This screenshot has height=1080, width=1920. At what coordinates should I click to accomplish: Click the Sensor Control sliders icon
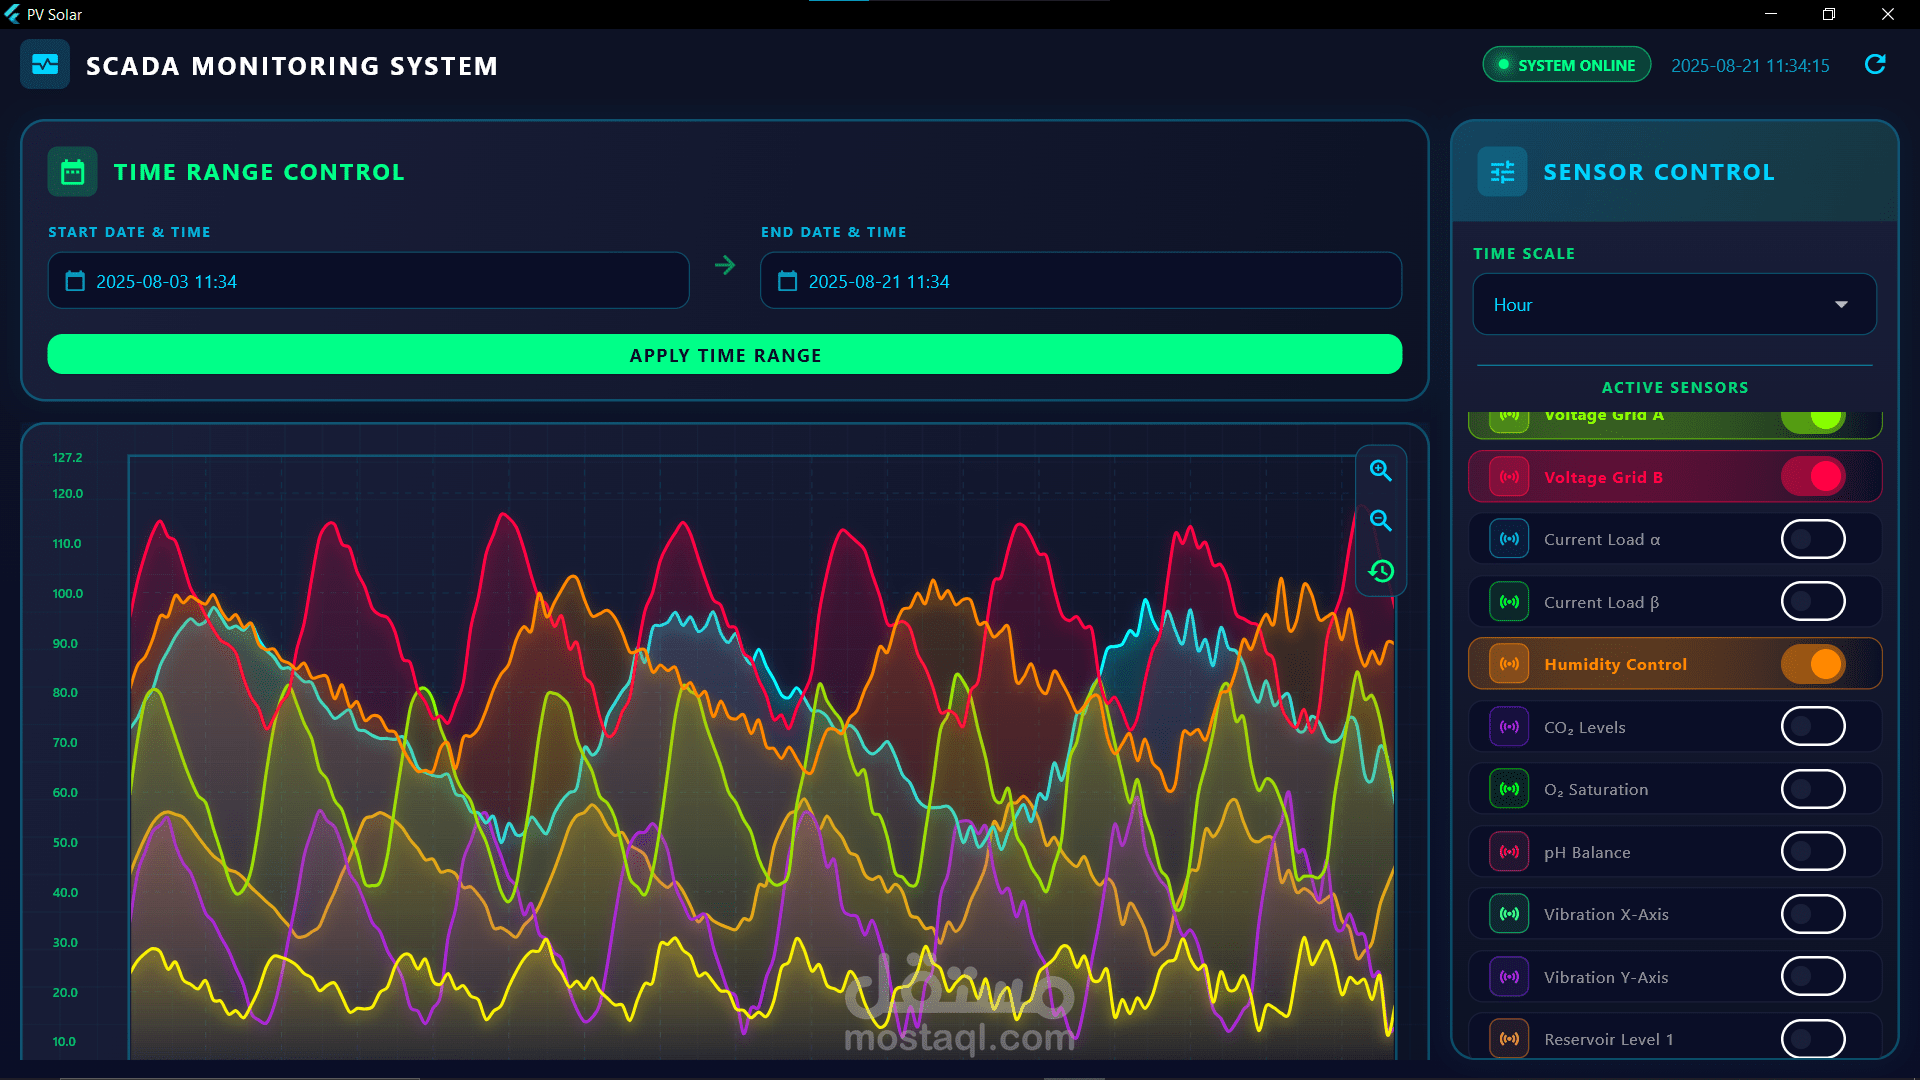(1502, 172)
